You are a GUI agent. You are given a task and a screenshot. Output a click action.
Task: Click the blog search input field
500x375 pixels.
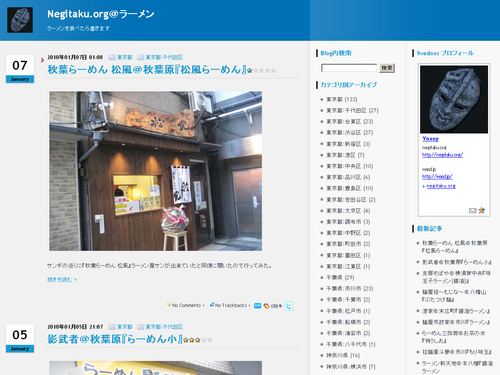tap(349, 68)
